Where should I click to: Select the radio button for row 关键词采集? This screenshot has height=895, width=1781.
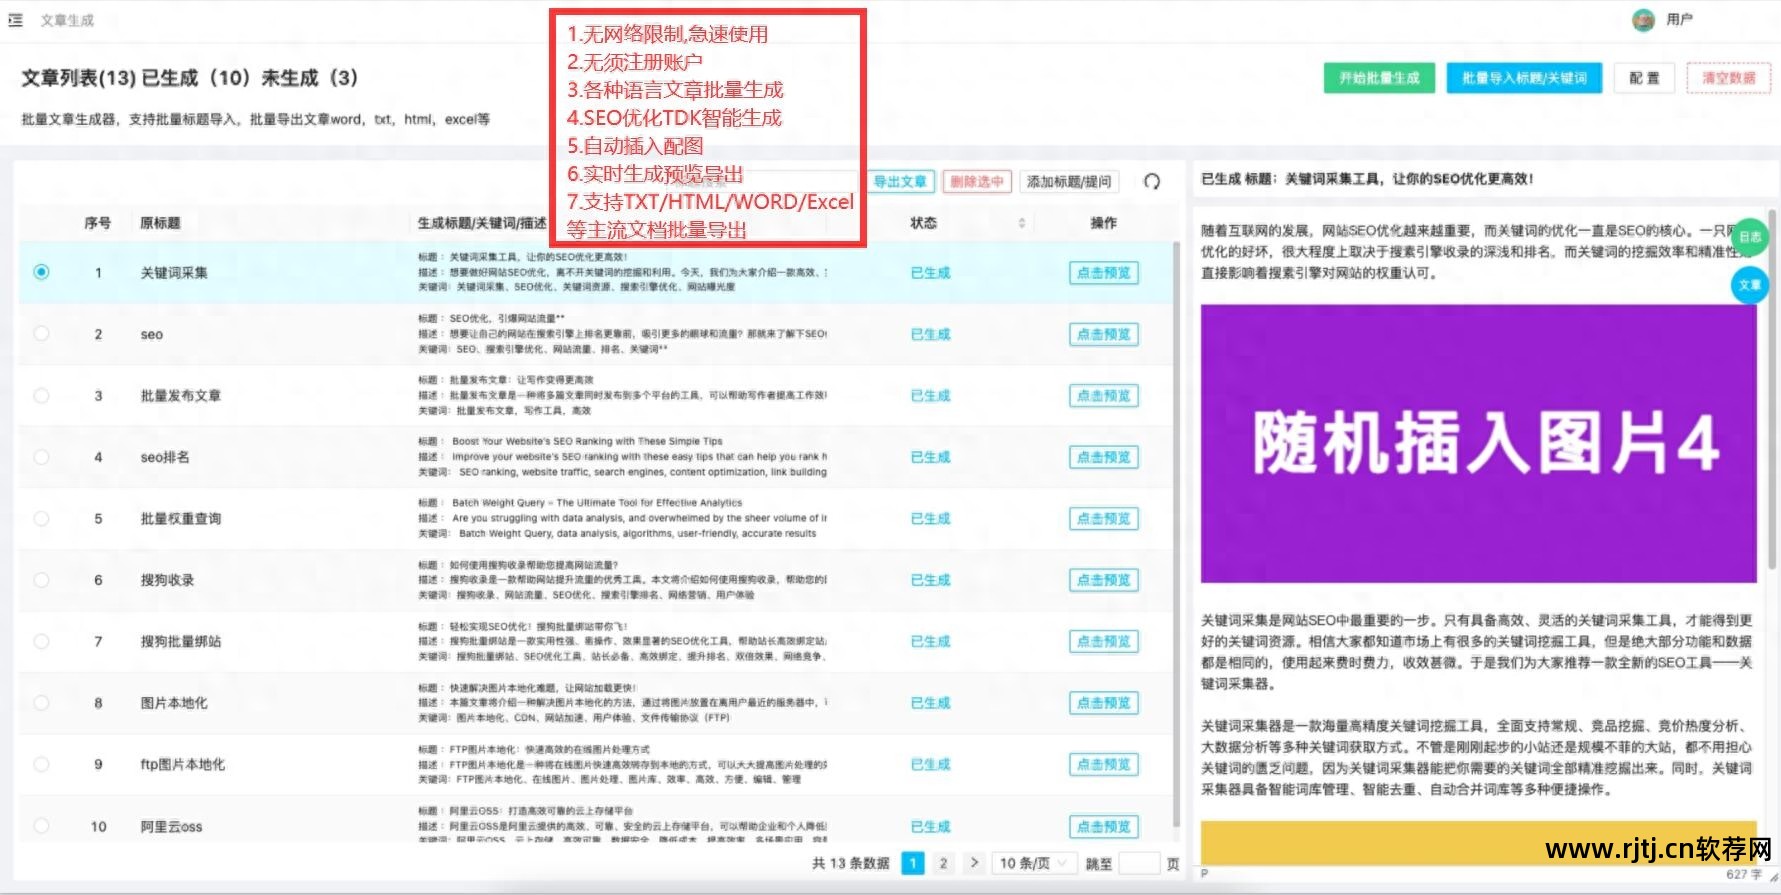(x=41, y=272)
